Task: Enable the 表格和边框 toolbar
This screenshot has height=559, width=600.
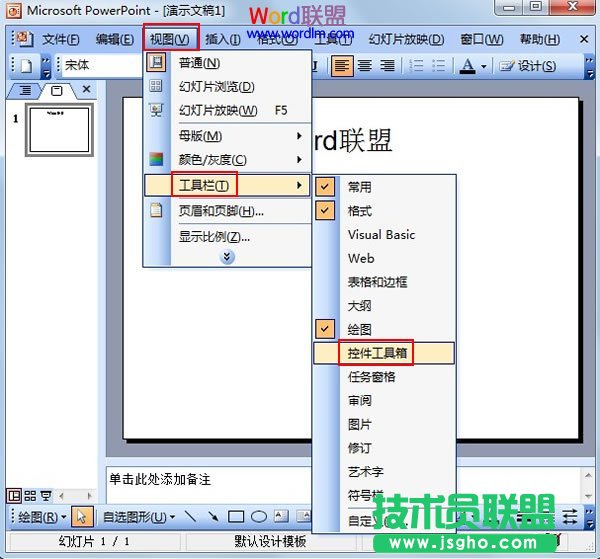Action: click(384, 282)
